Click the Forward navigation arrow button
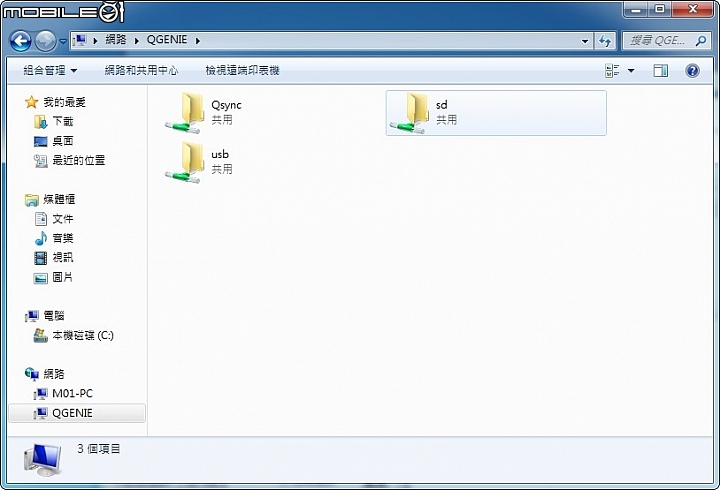Viewport: 720px width, 490px height. 45,41
